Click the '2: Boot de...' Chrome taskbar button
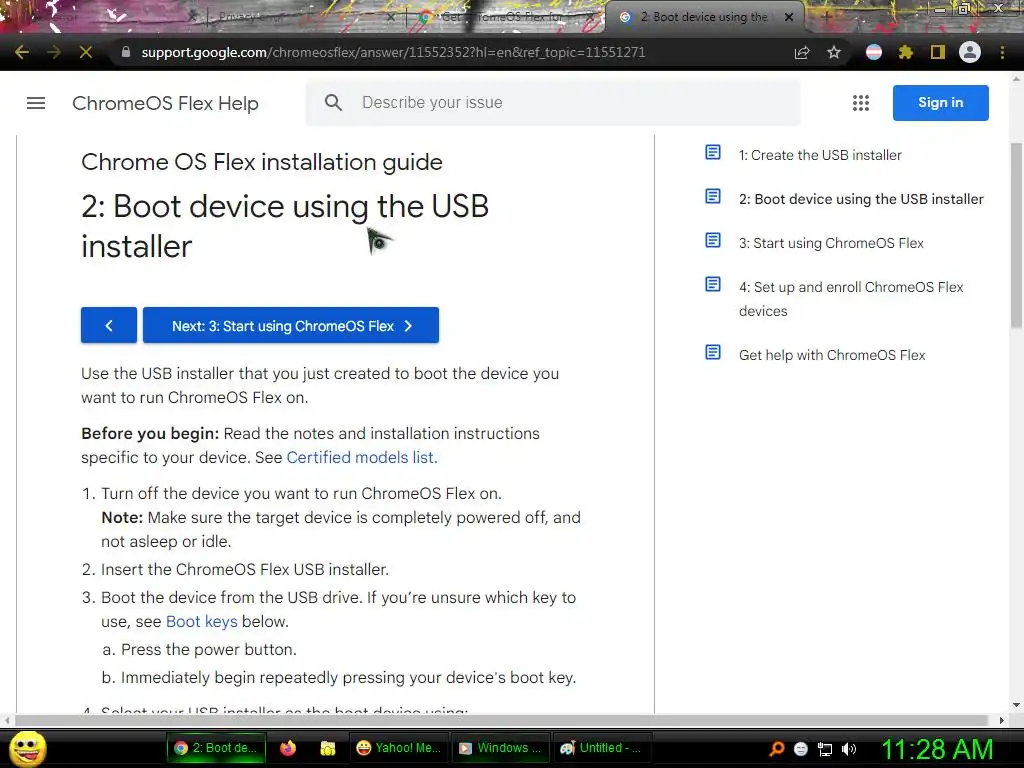Image resolution: width=1024 pixels, height=768 pixels. click(x=217, y=748)
